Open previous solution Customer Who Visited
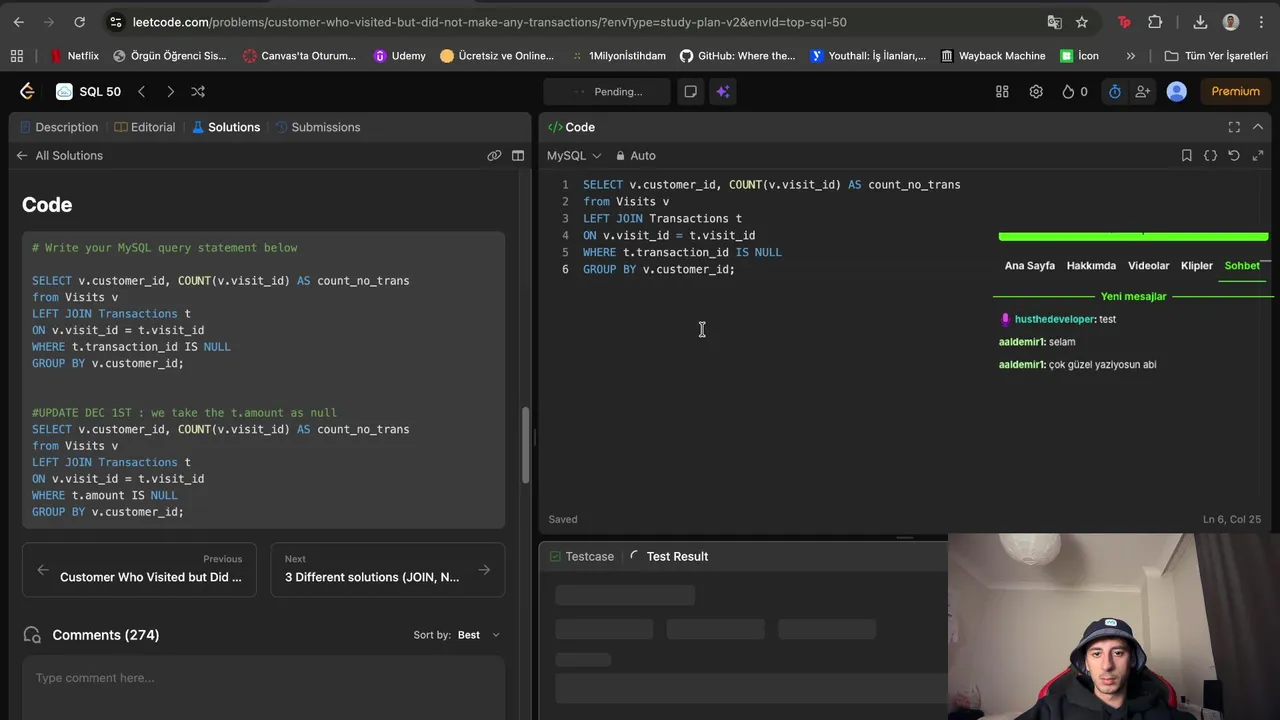The width and height of the screenshot is (1280, 720). tap(139, 569)
